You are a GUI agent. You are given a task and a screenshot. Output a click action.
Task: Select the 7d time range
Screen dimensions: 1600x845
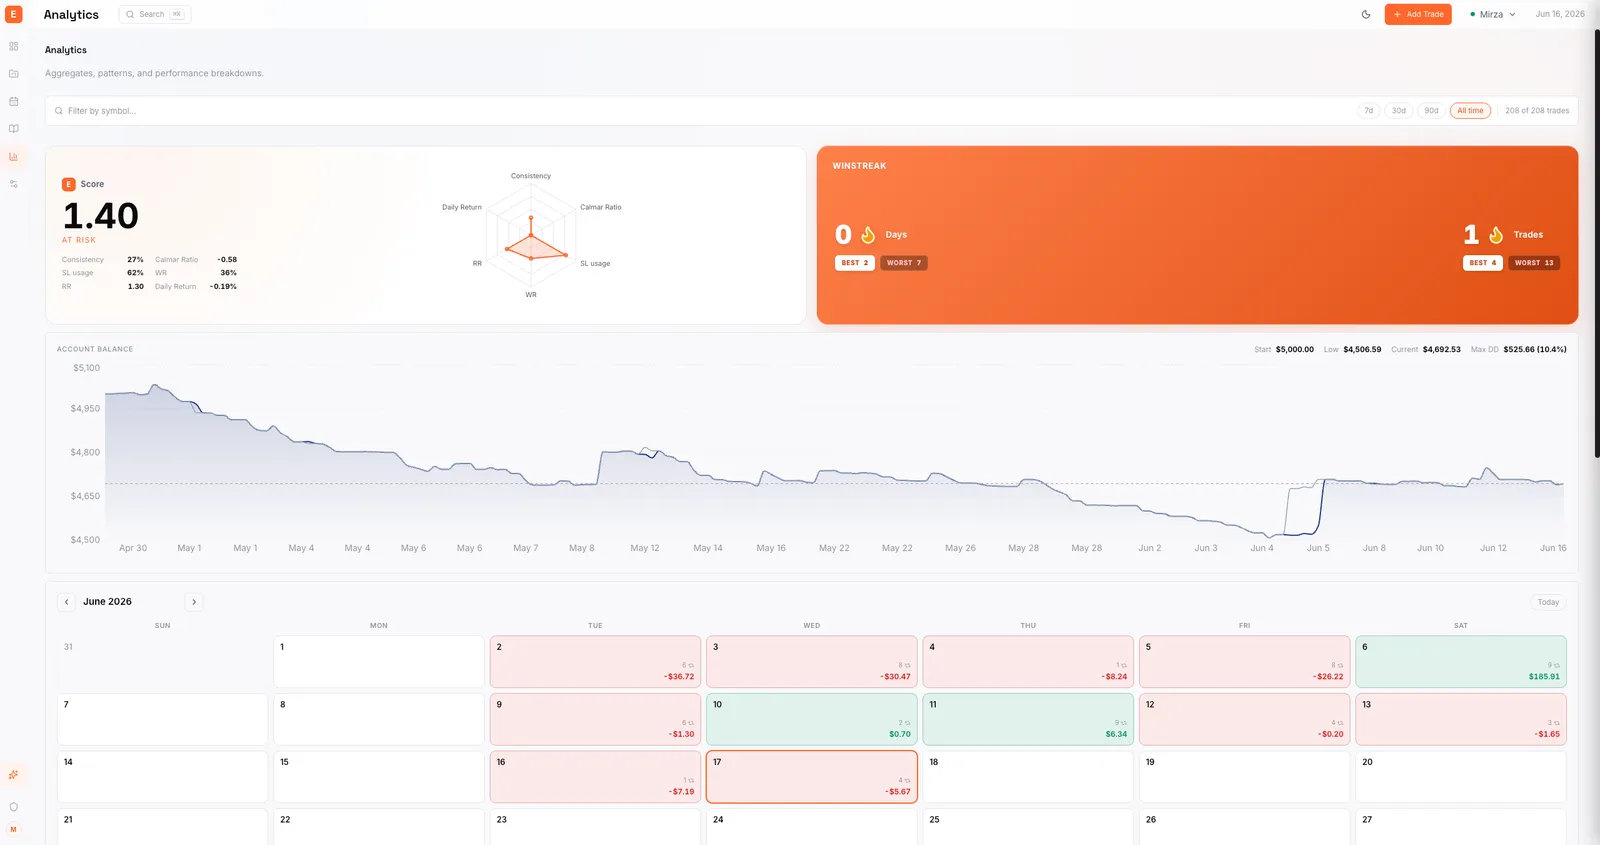[x=1369, y=111]
